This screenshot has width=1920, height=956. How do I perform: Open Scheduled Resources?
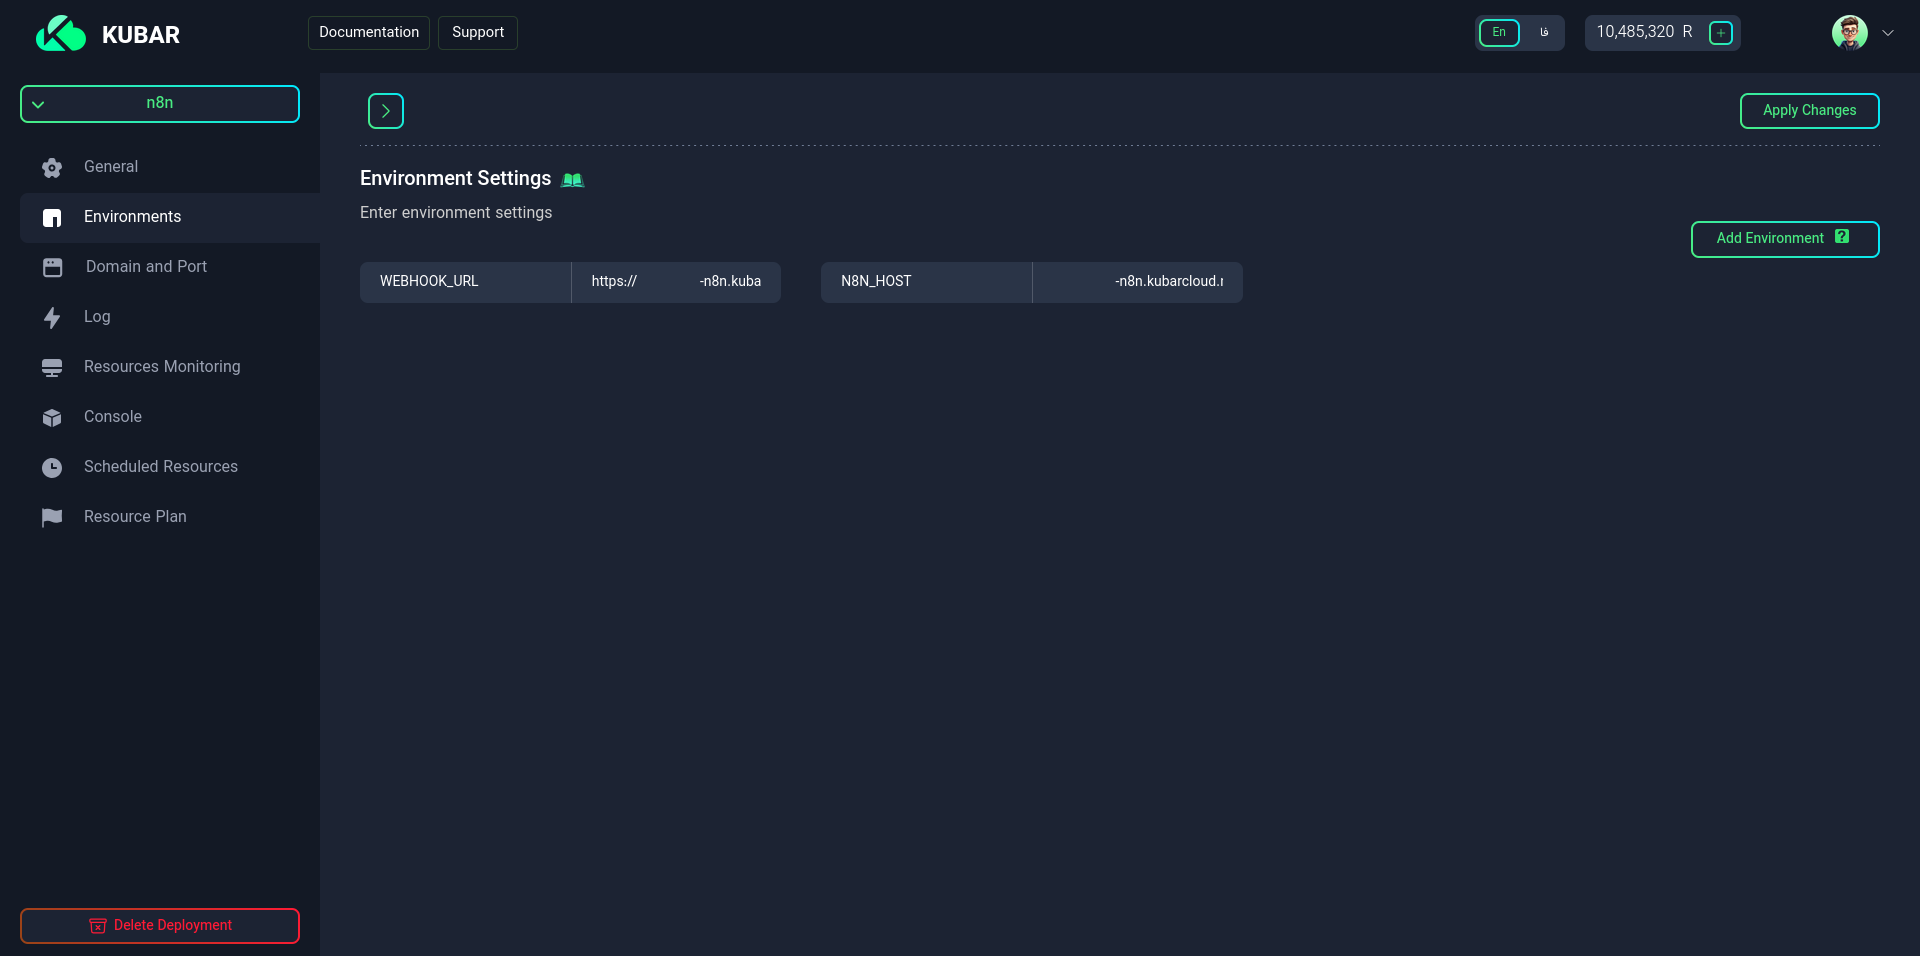[170, 467]
